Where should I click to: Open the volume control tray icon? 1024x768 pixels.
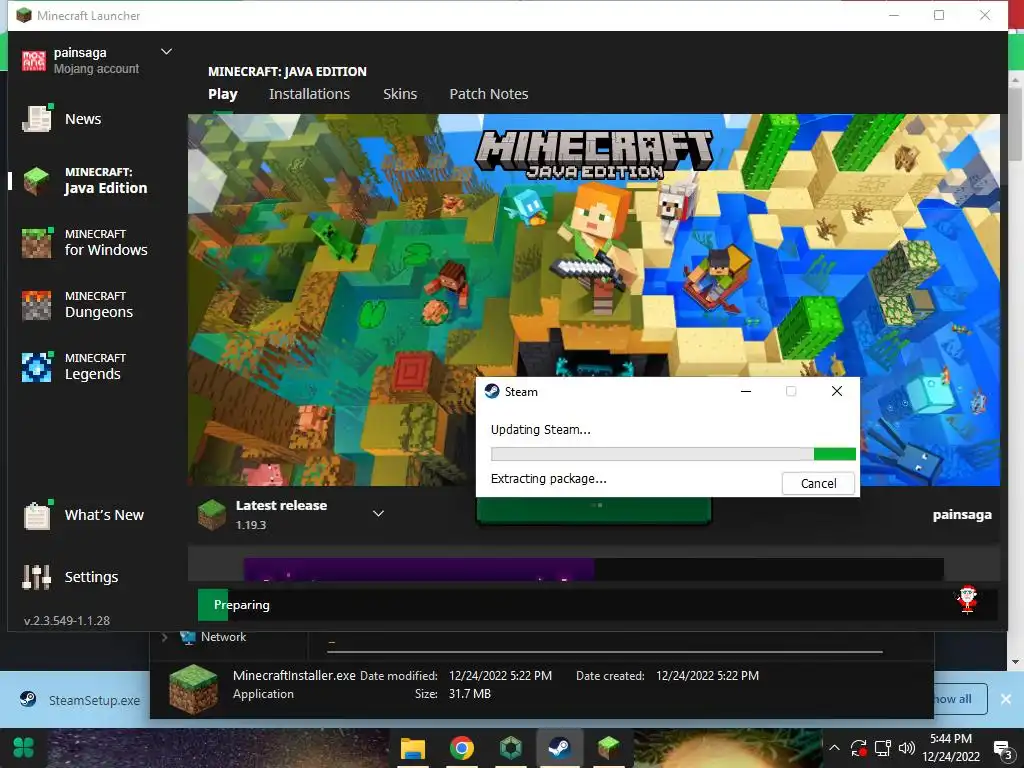906,748
